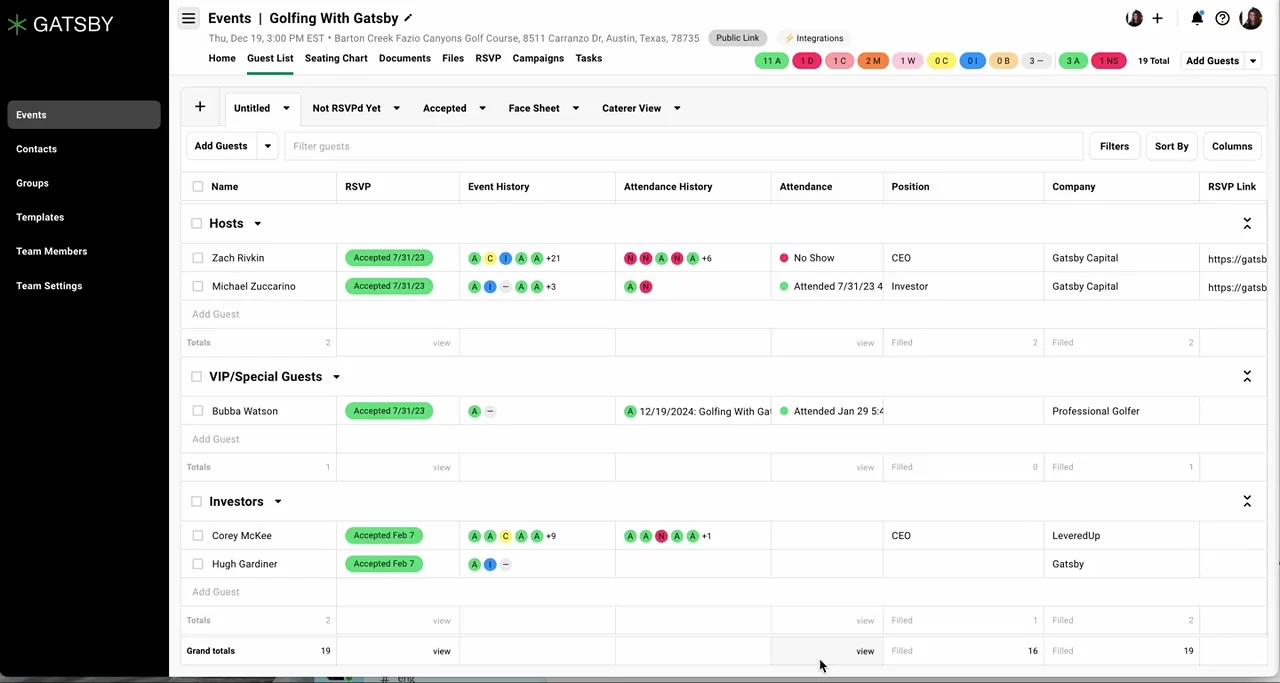This screenshot has width=1280, height=683.
Task: Click the plus icon beside small avatar
Action: coord(1157,18)
